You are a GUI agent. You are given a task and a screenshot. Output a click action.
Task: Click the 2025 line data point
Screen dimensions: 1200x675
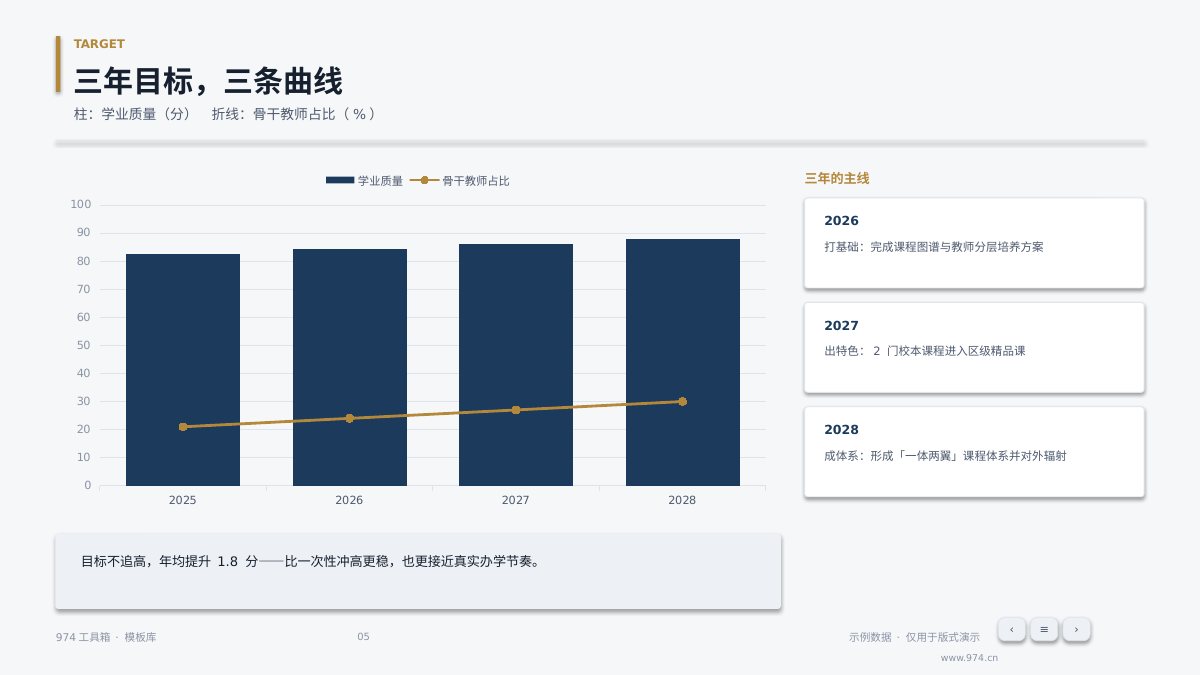183,427
